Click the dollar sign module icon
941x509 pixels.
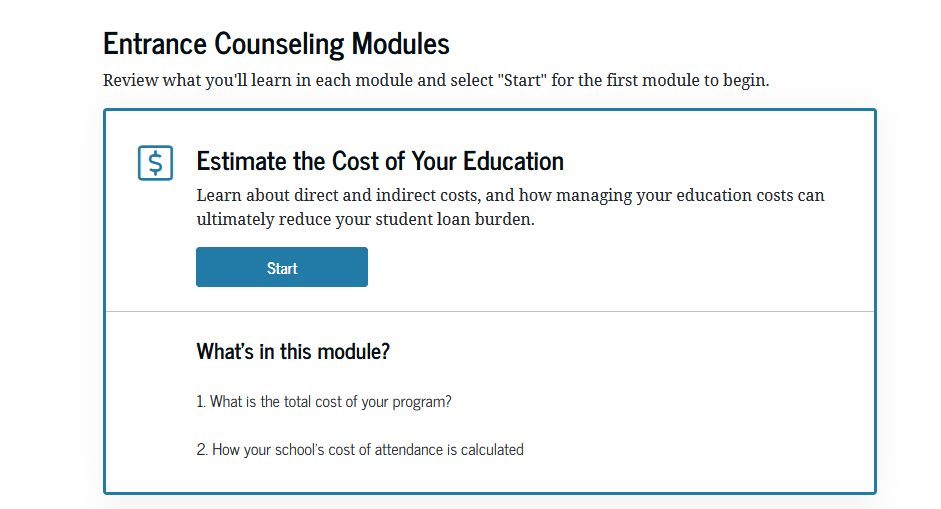(155, 163)
